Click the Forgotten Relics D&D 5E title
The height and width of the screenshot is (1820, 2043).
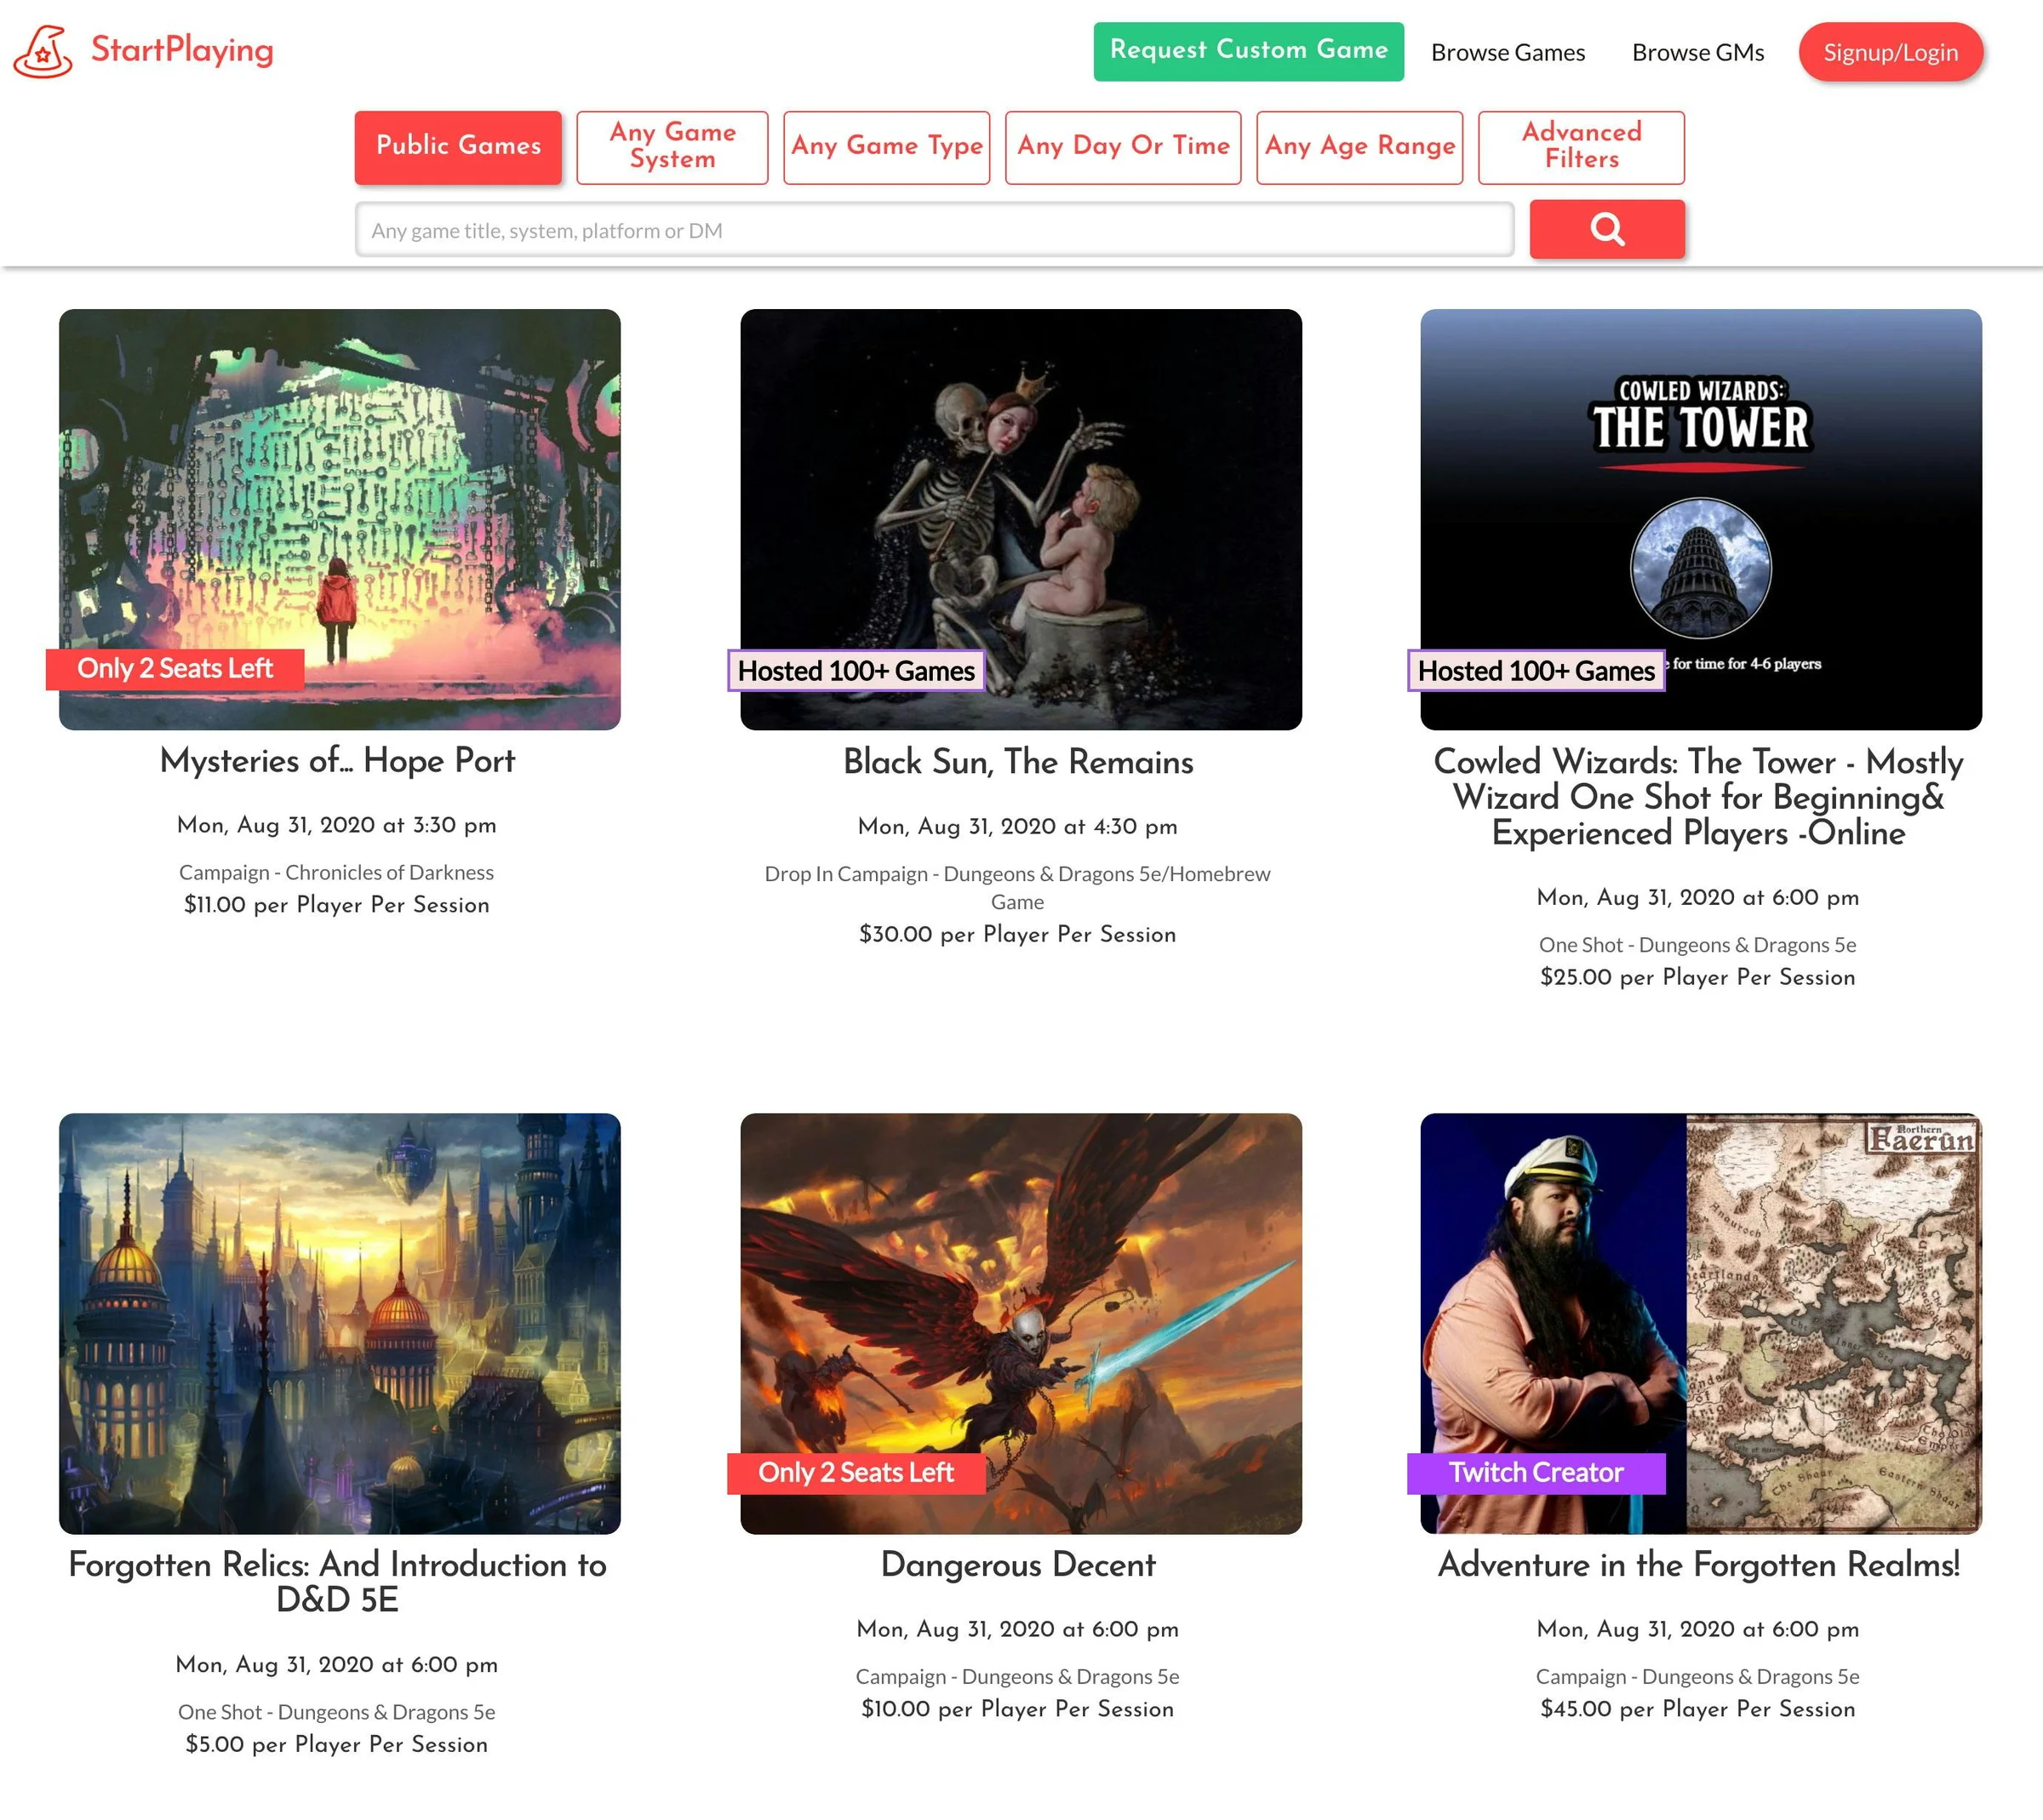(337, 1582)
